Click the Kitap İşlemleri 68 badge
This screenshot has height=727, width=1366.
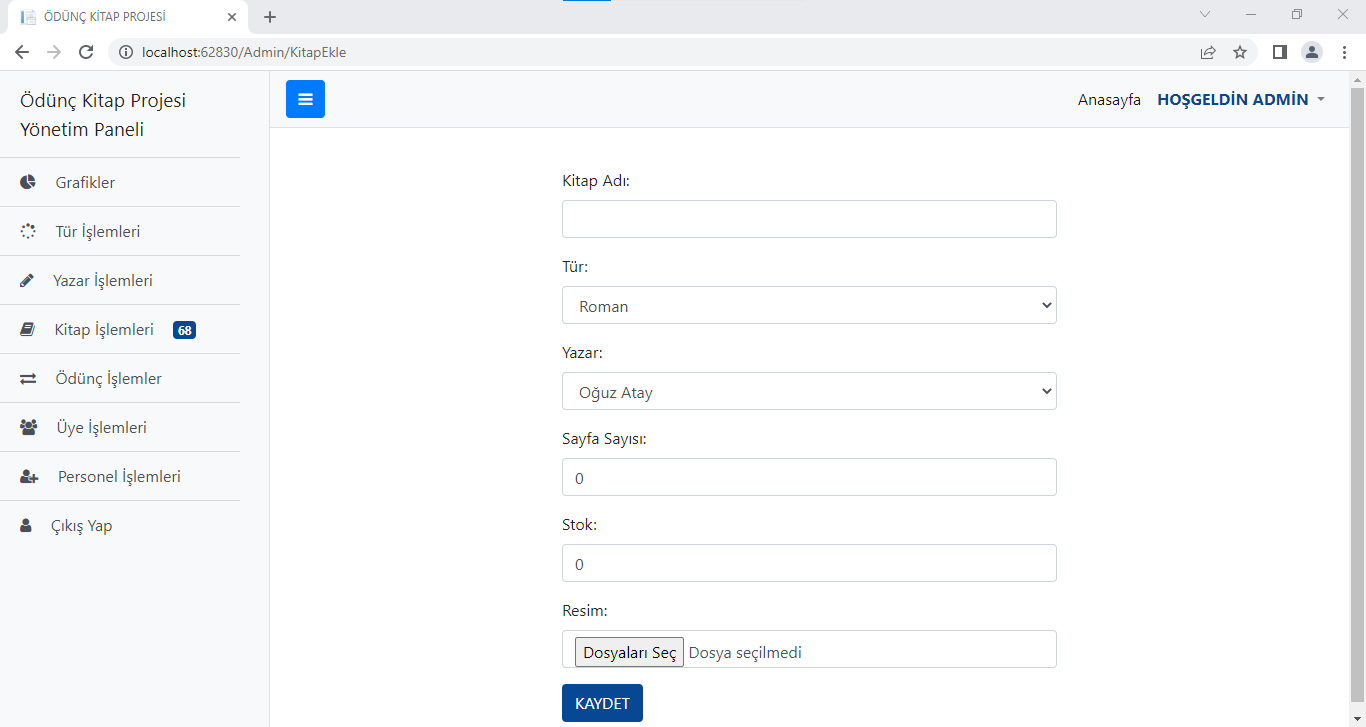(x=184, y=329)
